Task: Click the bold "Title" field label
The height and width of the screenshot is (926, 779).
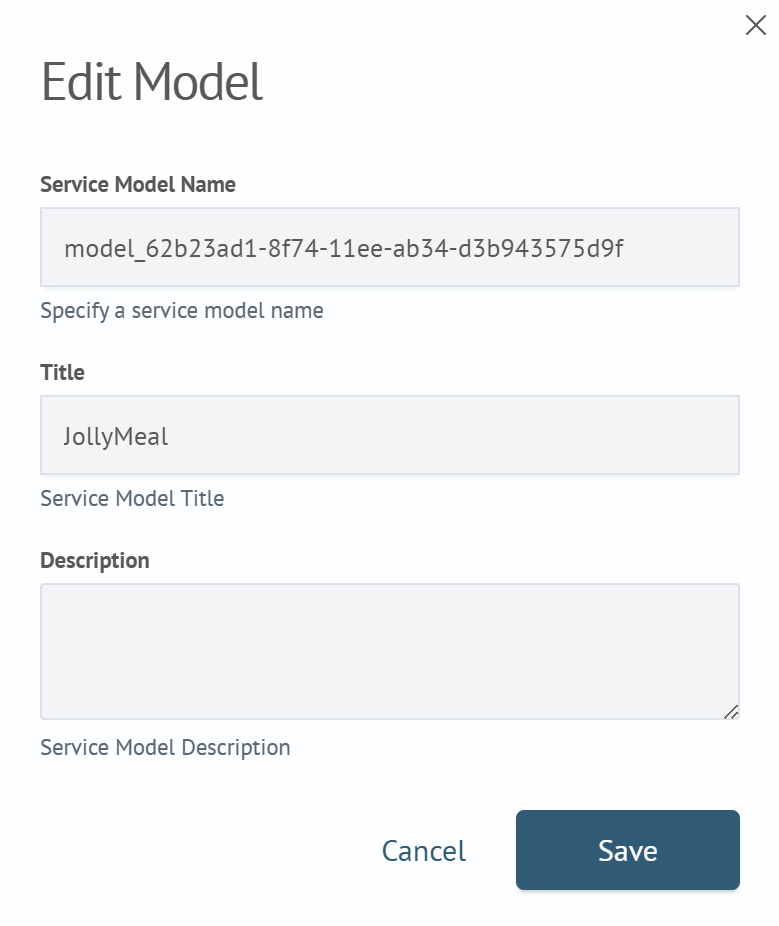Action: [62, 372]
